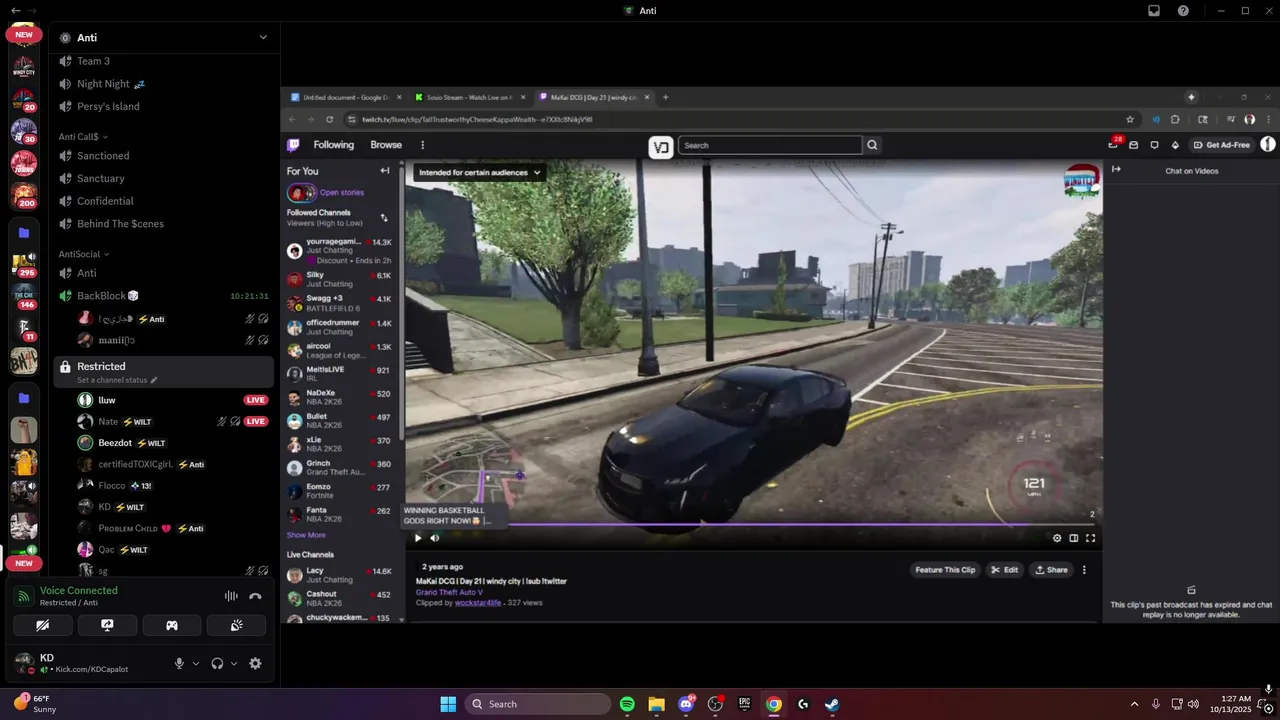
Task: Submit Twitch search with magnifier button
Action: pos(872,145)
